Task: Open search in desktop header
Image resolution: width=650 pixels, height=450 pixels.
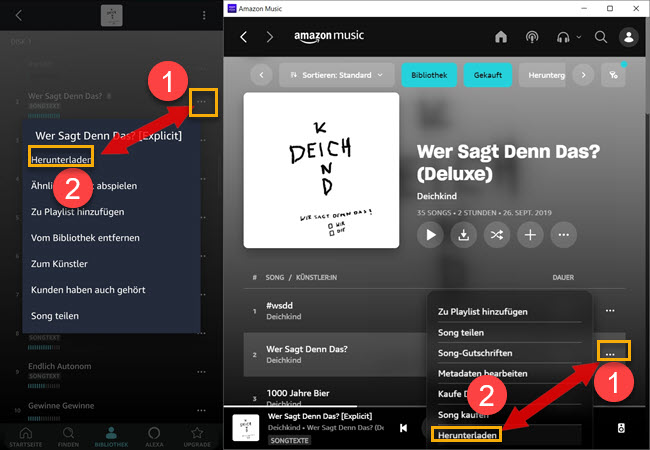Action: (601, 37)
